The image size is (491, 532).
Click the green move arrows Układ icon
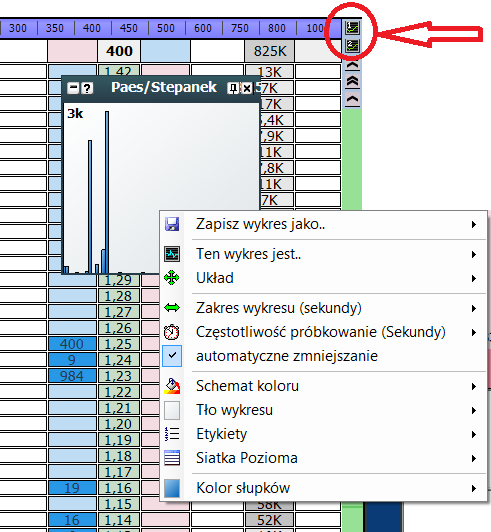click(172, 278)
